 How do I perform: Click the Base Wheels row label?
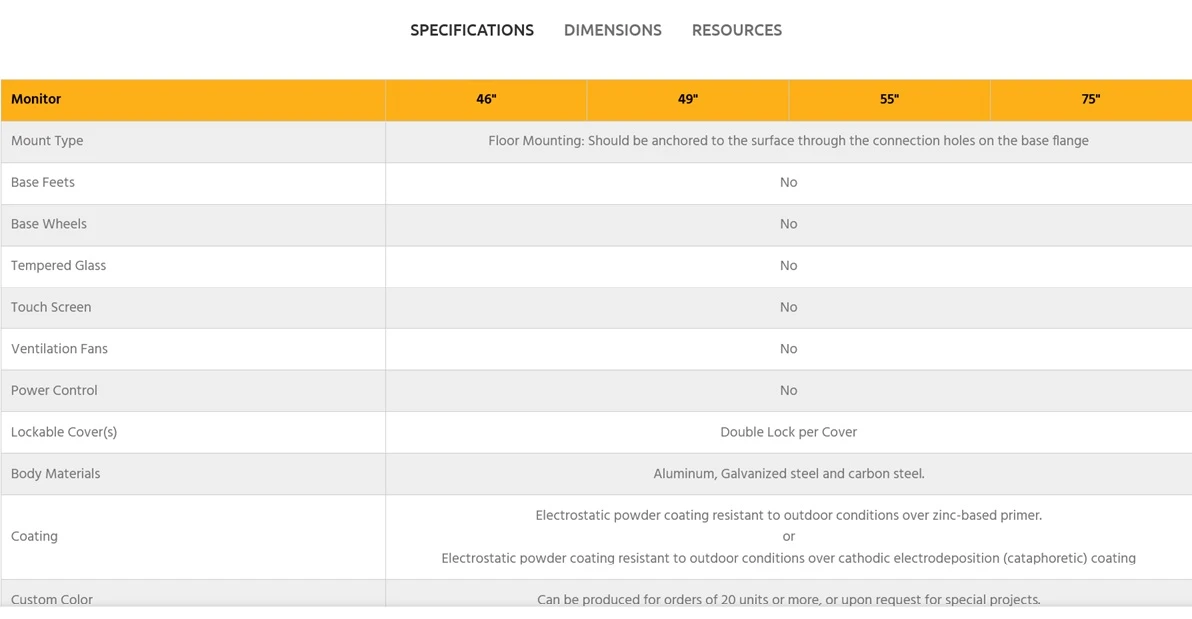(49, 224)
